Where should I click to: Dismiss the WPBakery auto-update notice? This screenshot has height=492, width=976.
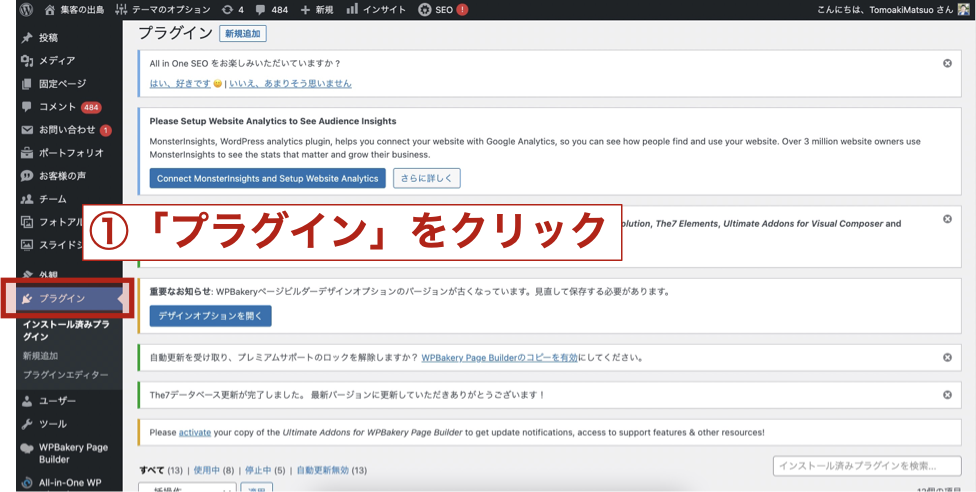tap(947, 357)
